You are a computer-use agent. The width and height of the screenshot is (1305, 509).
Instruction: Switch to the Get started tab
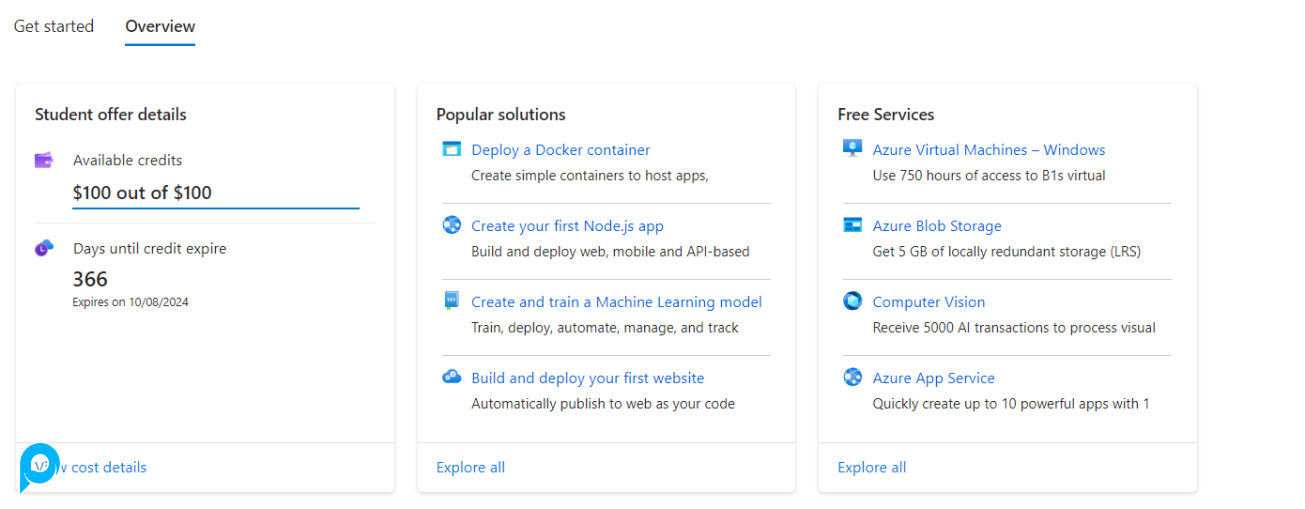click(x=54, y=26)
